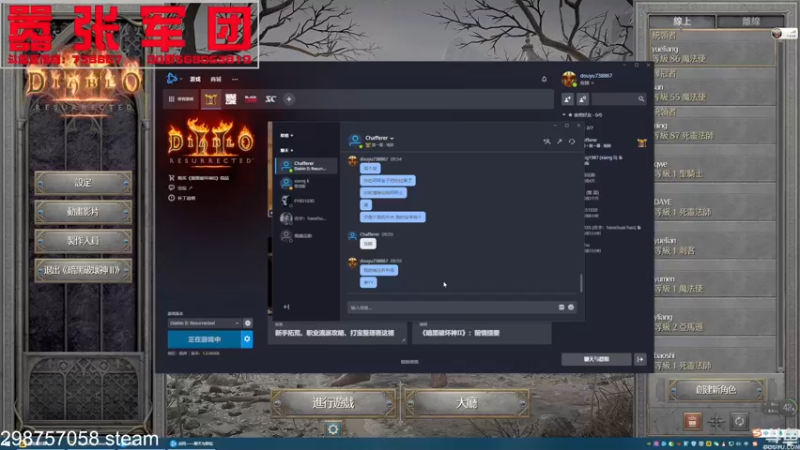Click the refresh icon in chat header
The image size is (800, 450).
click(572, 141)
